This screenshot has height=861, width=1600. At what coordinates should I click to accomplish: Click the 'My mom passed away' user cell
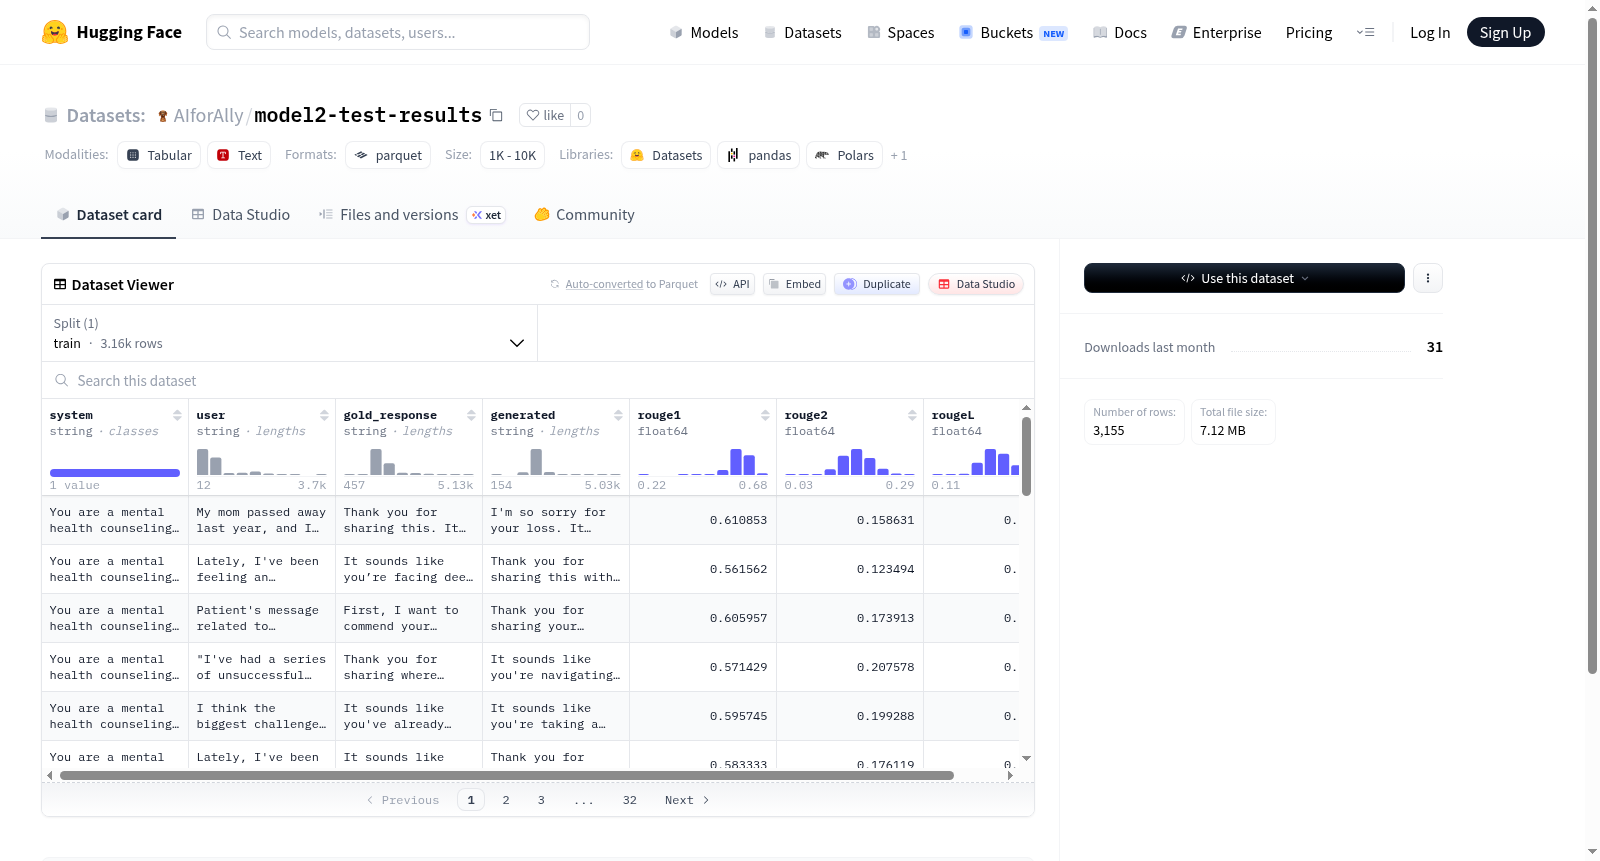point(262,520)
